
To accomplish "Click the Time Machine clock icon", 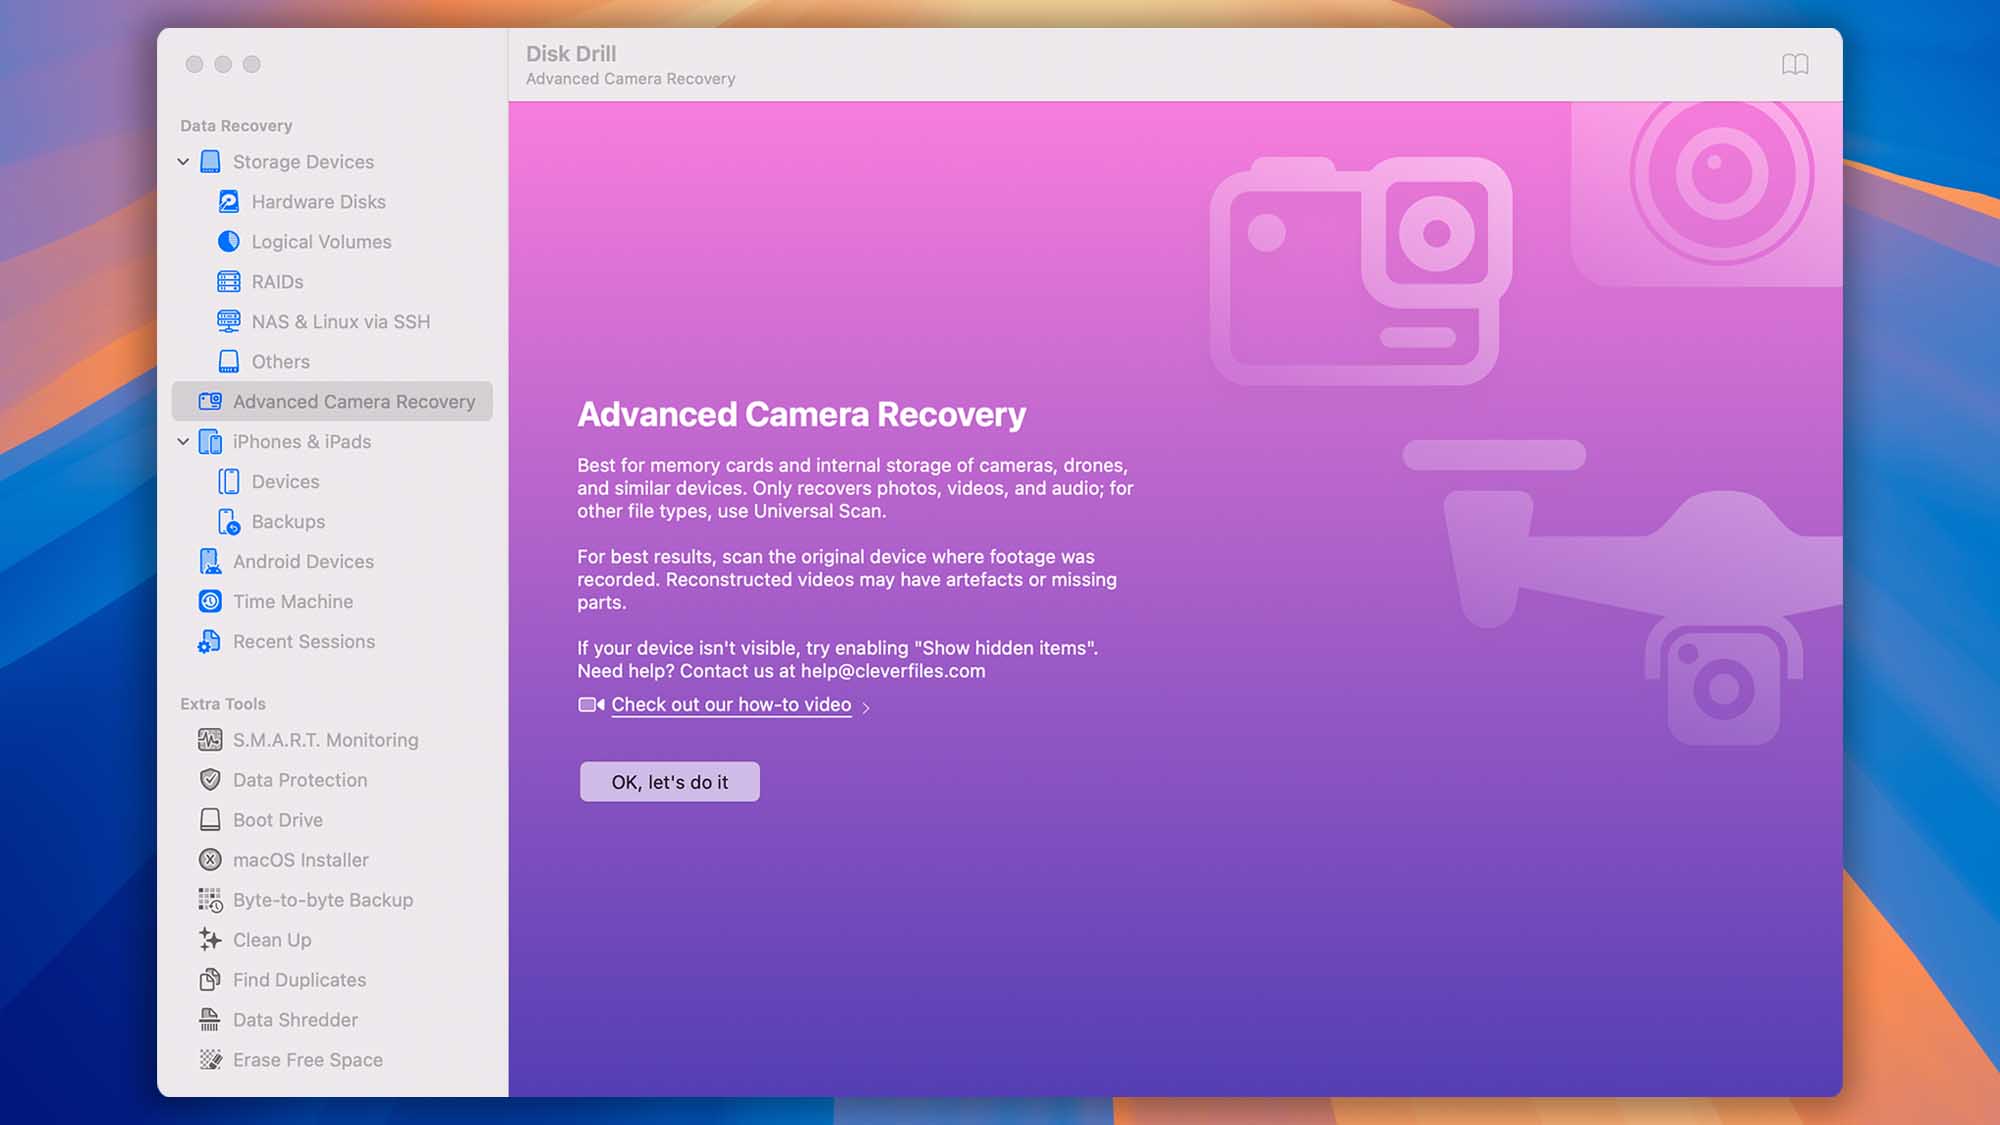I will click(210, 602).
